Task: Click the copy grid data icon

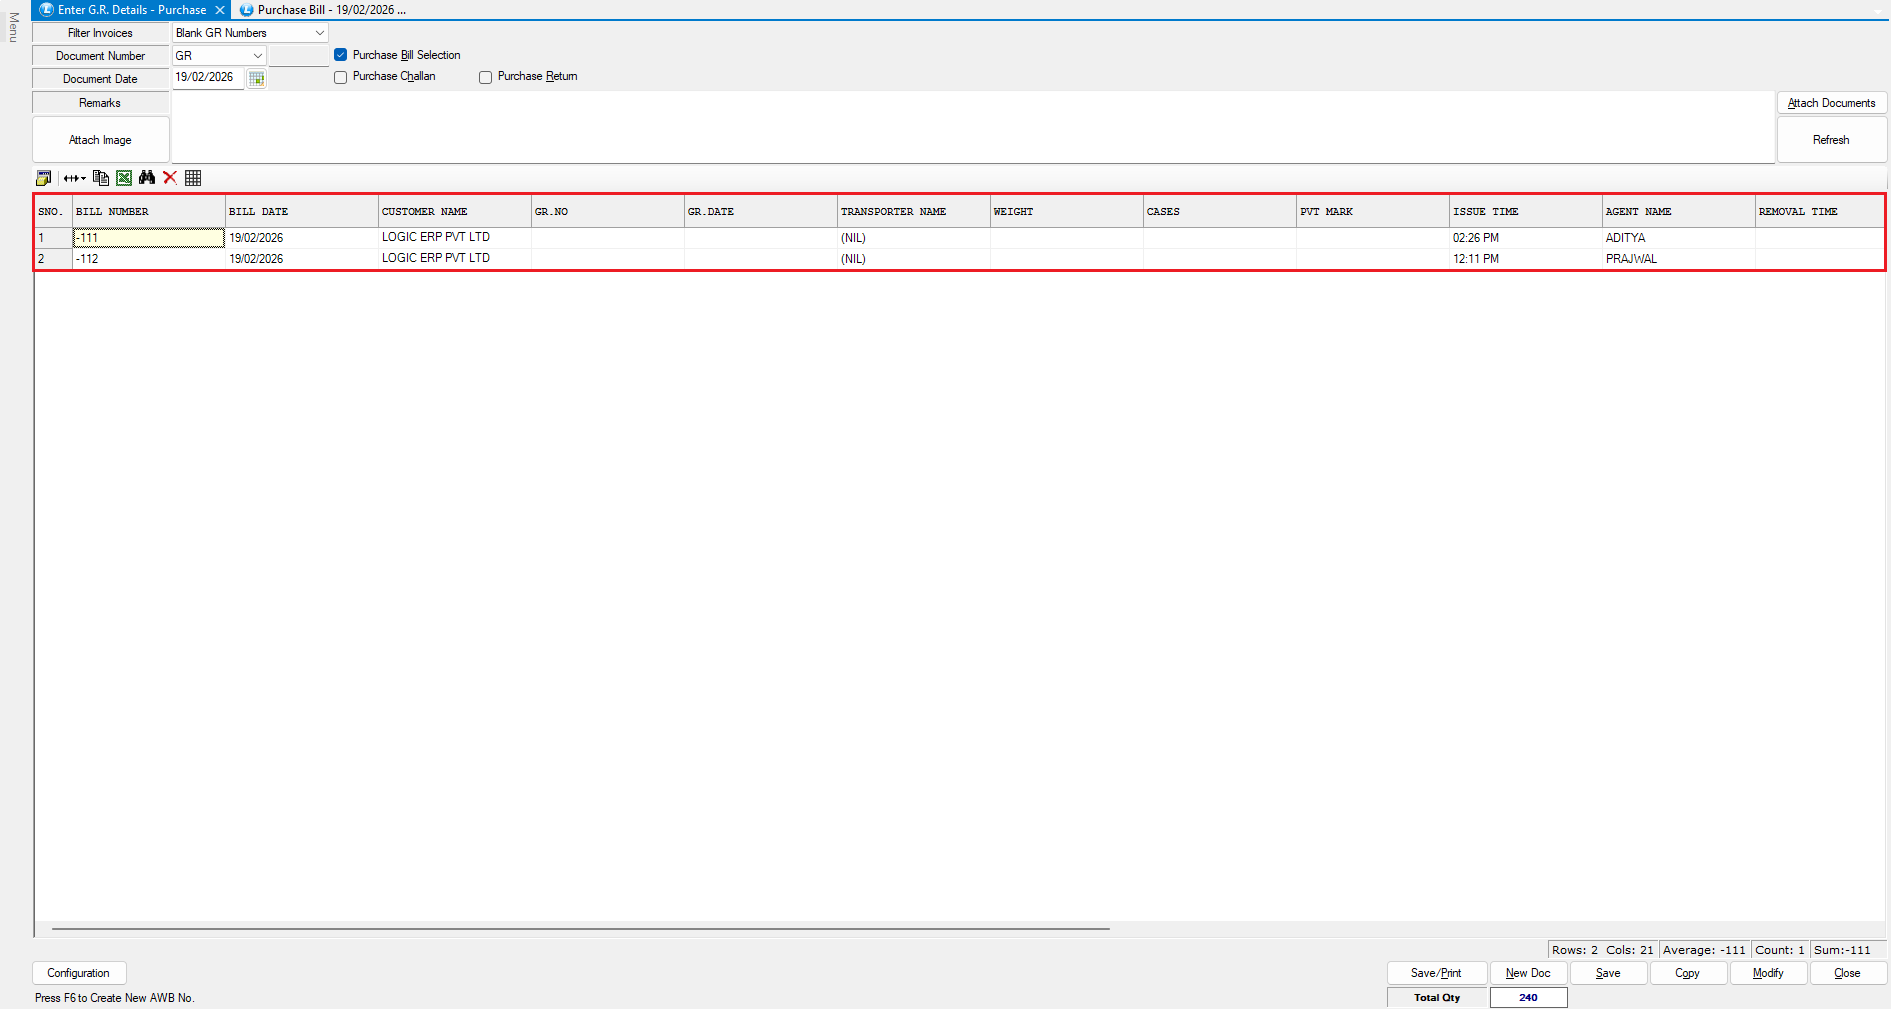Action: [100, 178]
